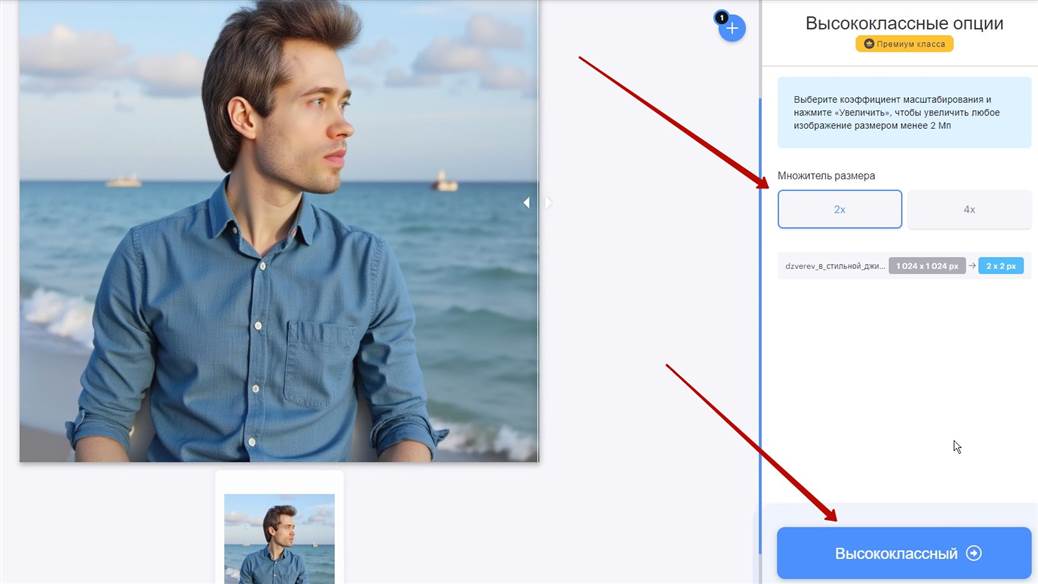Click the blue plus add-image button

click(732, 29)
